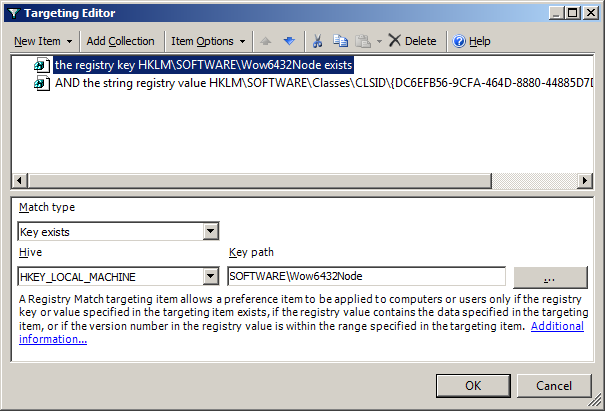Delete the selected targeting item
The width and height of the screenshot is (605, 411).
tap(412, 41)
